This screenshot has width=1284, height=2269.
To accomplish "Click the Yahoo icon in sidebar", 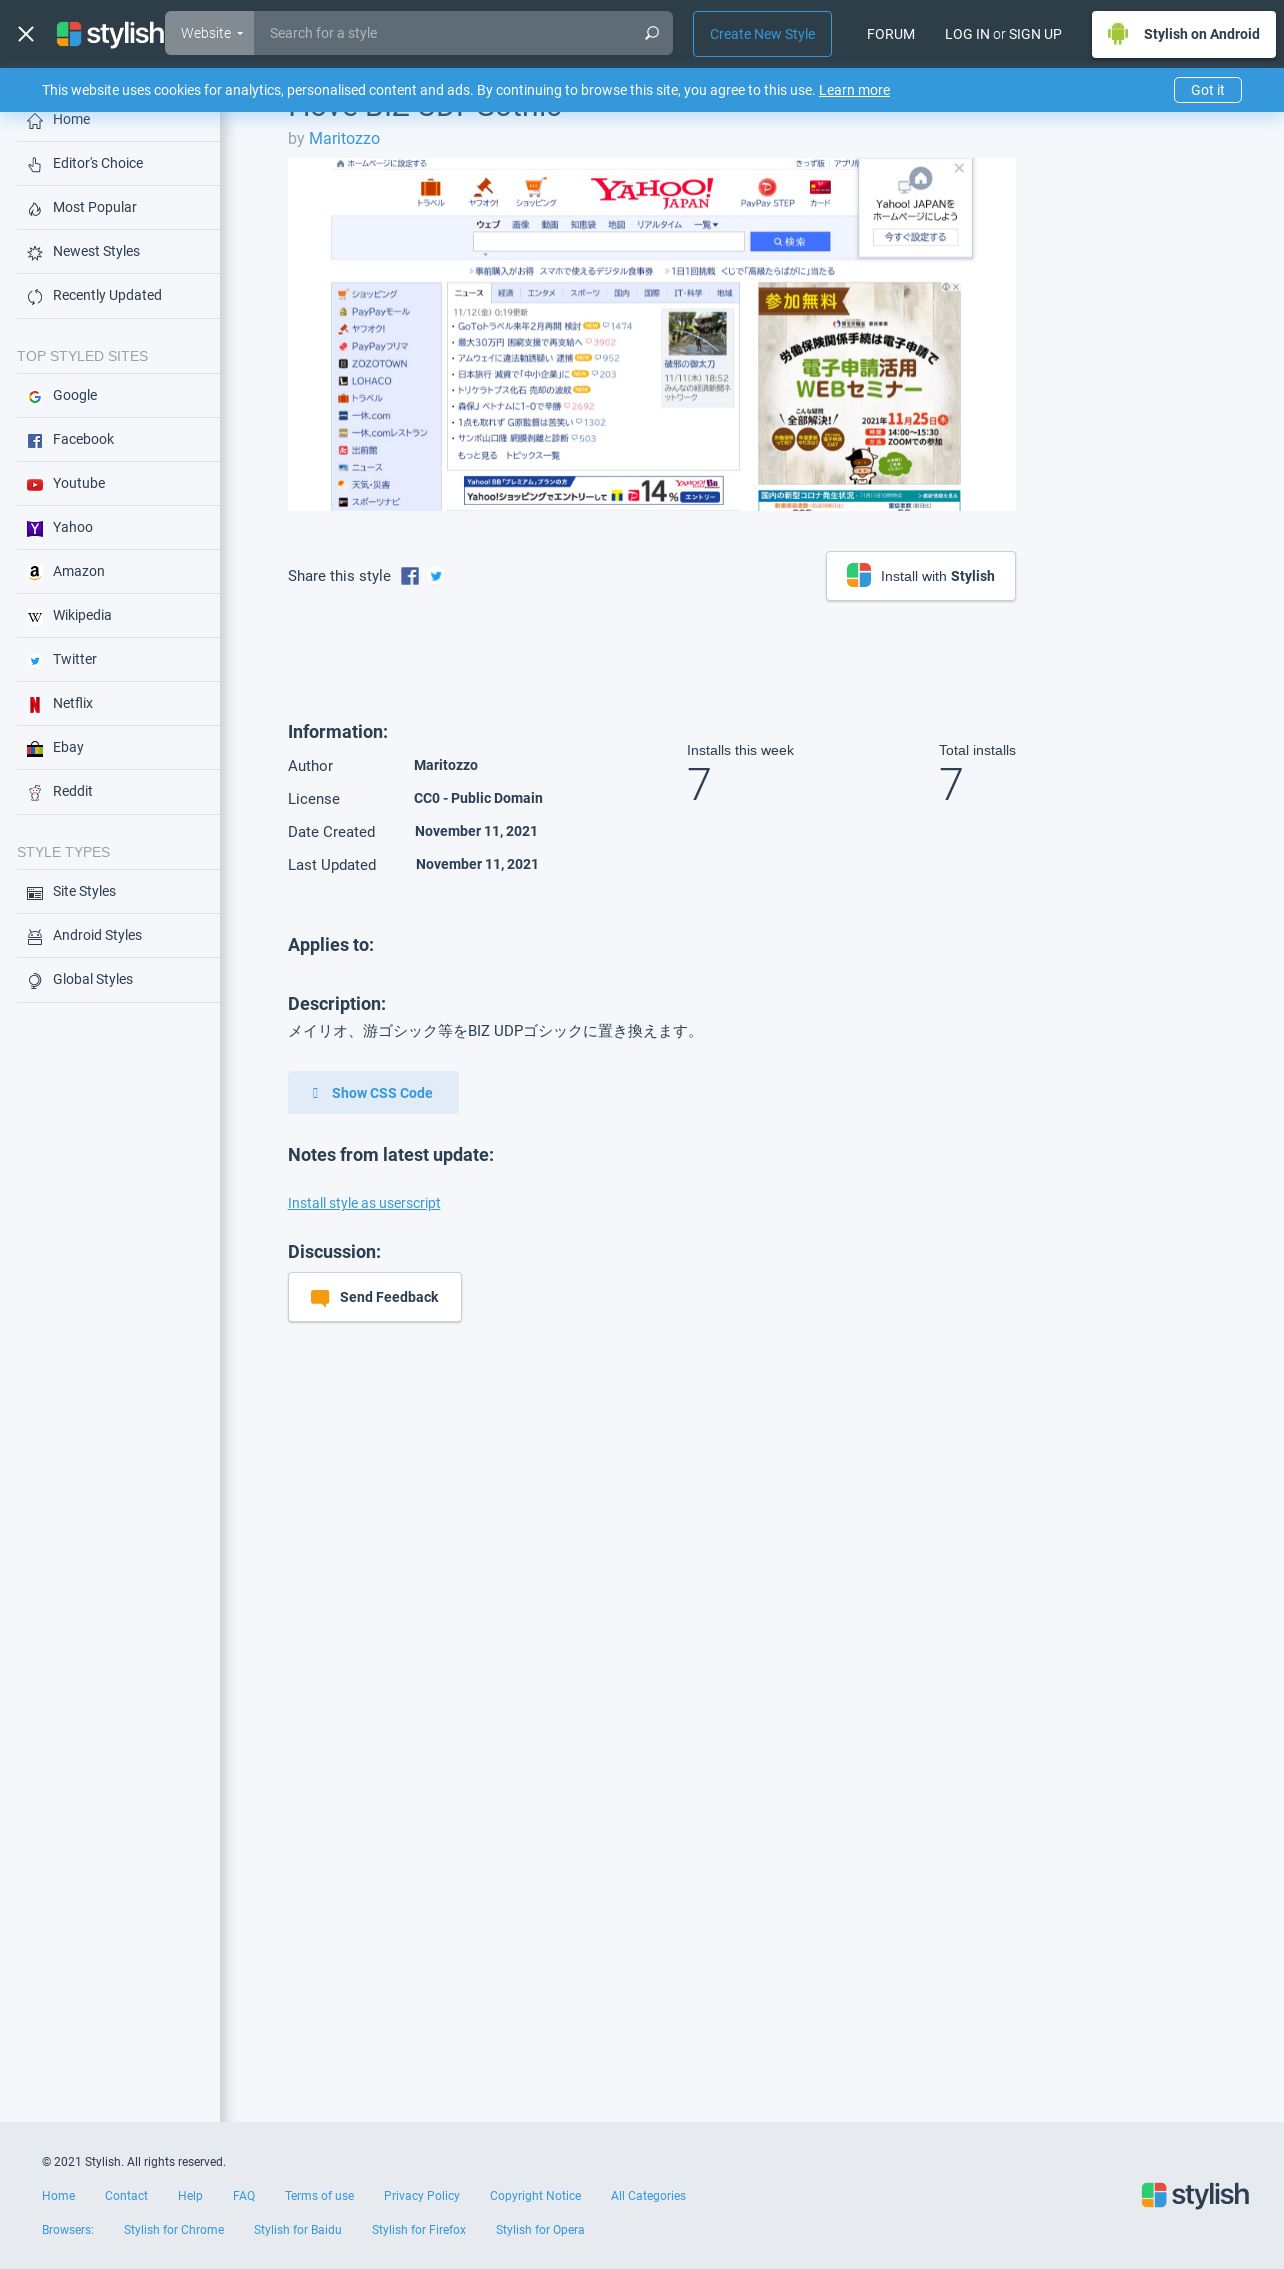I will (35, 528).
